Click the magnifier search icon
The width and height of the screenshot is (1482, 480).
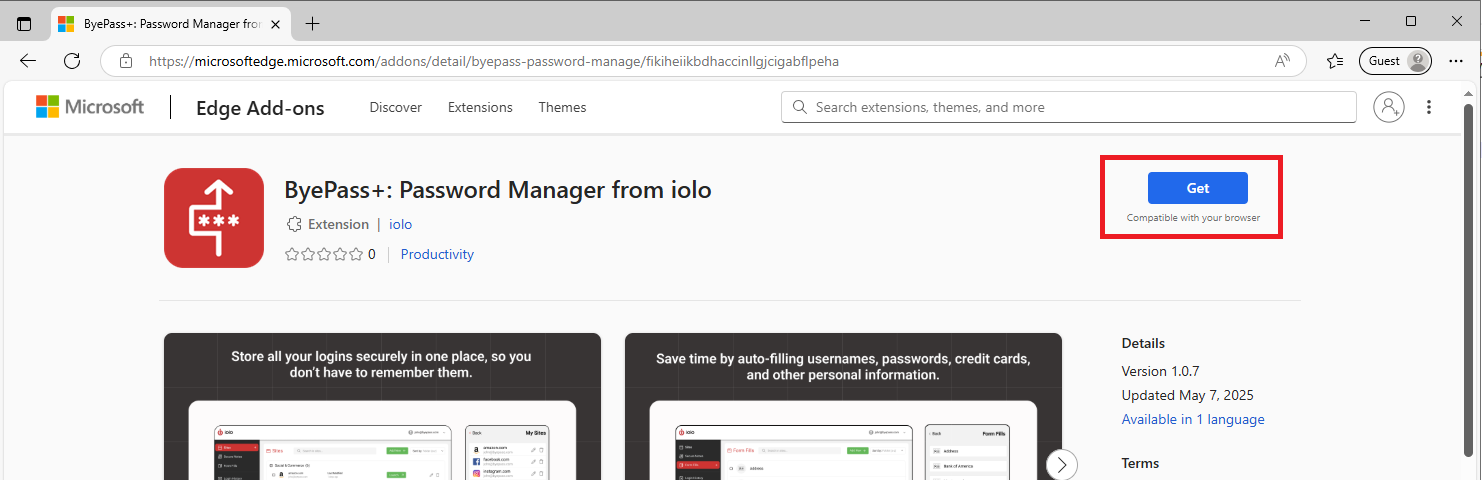[x=799, y=107]
